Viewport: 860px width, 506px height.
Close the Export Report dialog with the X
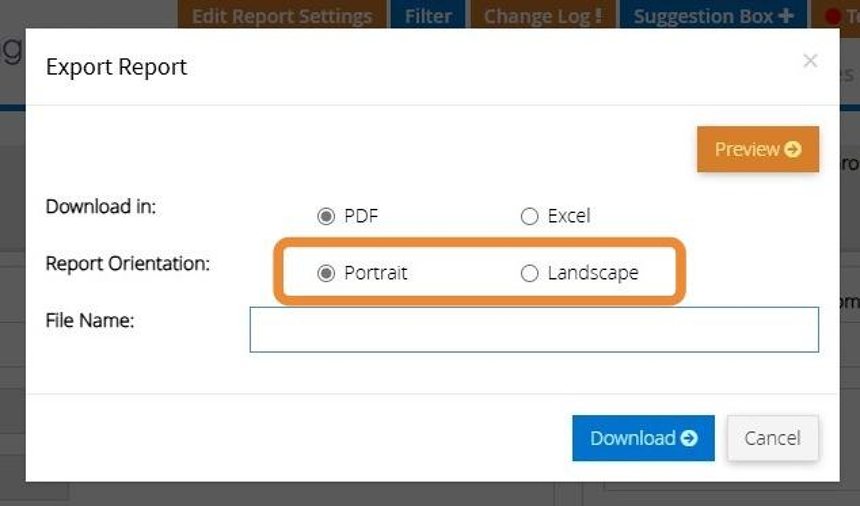(810, 61)
